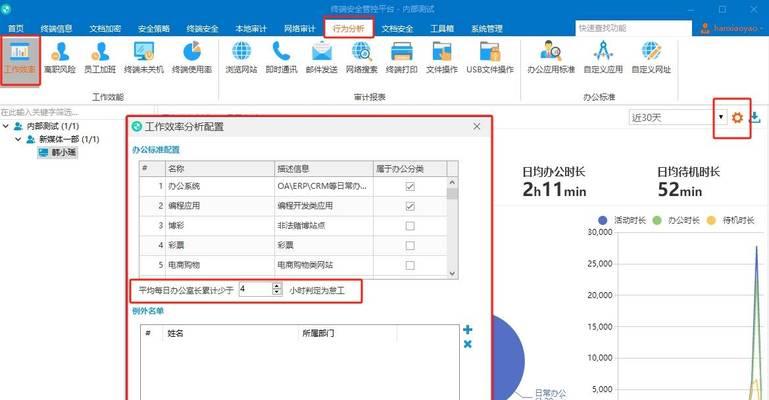Click the 属于办公分类 column header

click(x=410, y=169)
